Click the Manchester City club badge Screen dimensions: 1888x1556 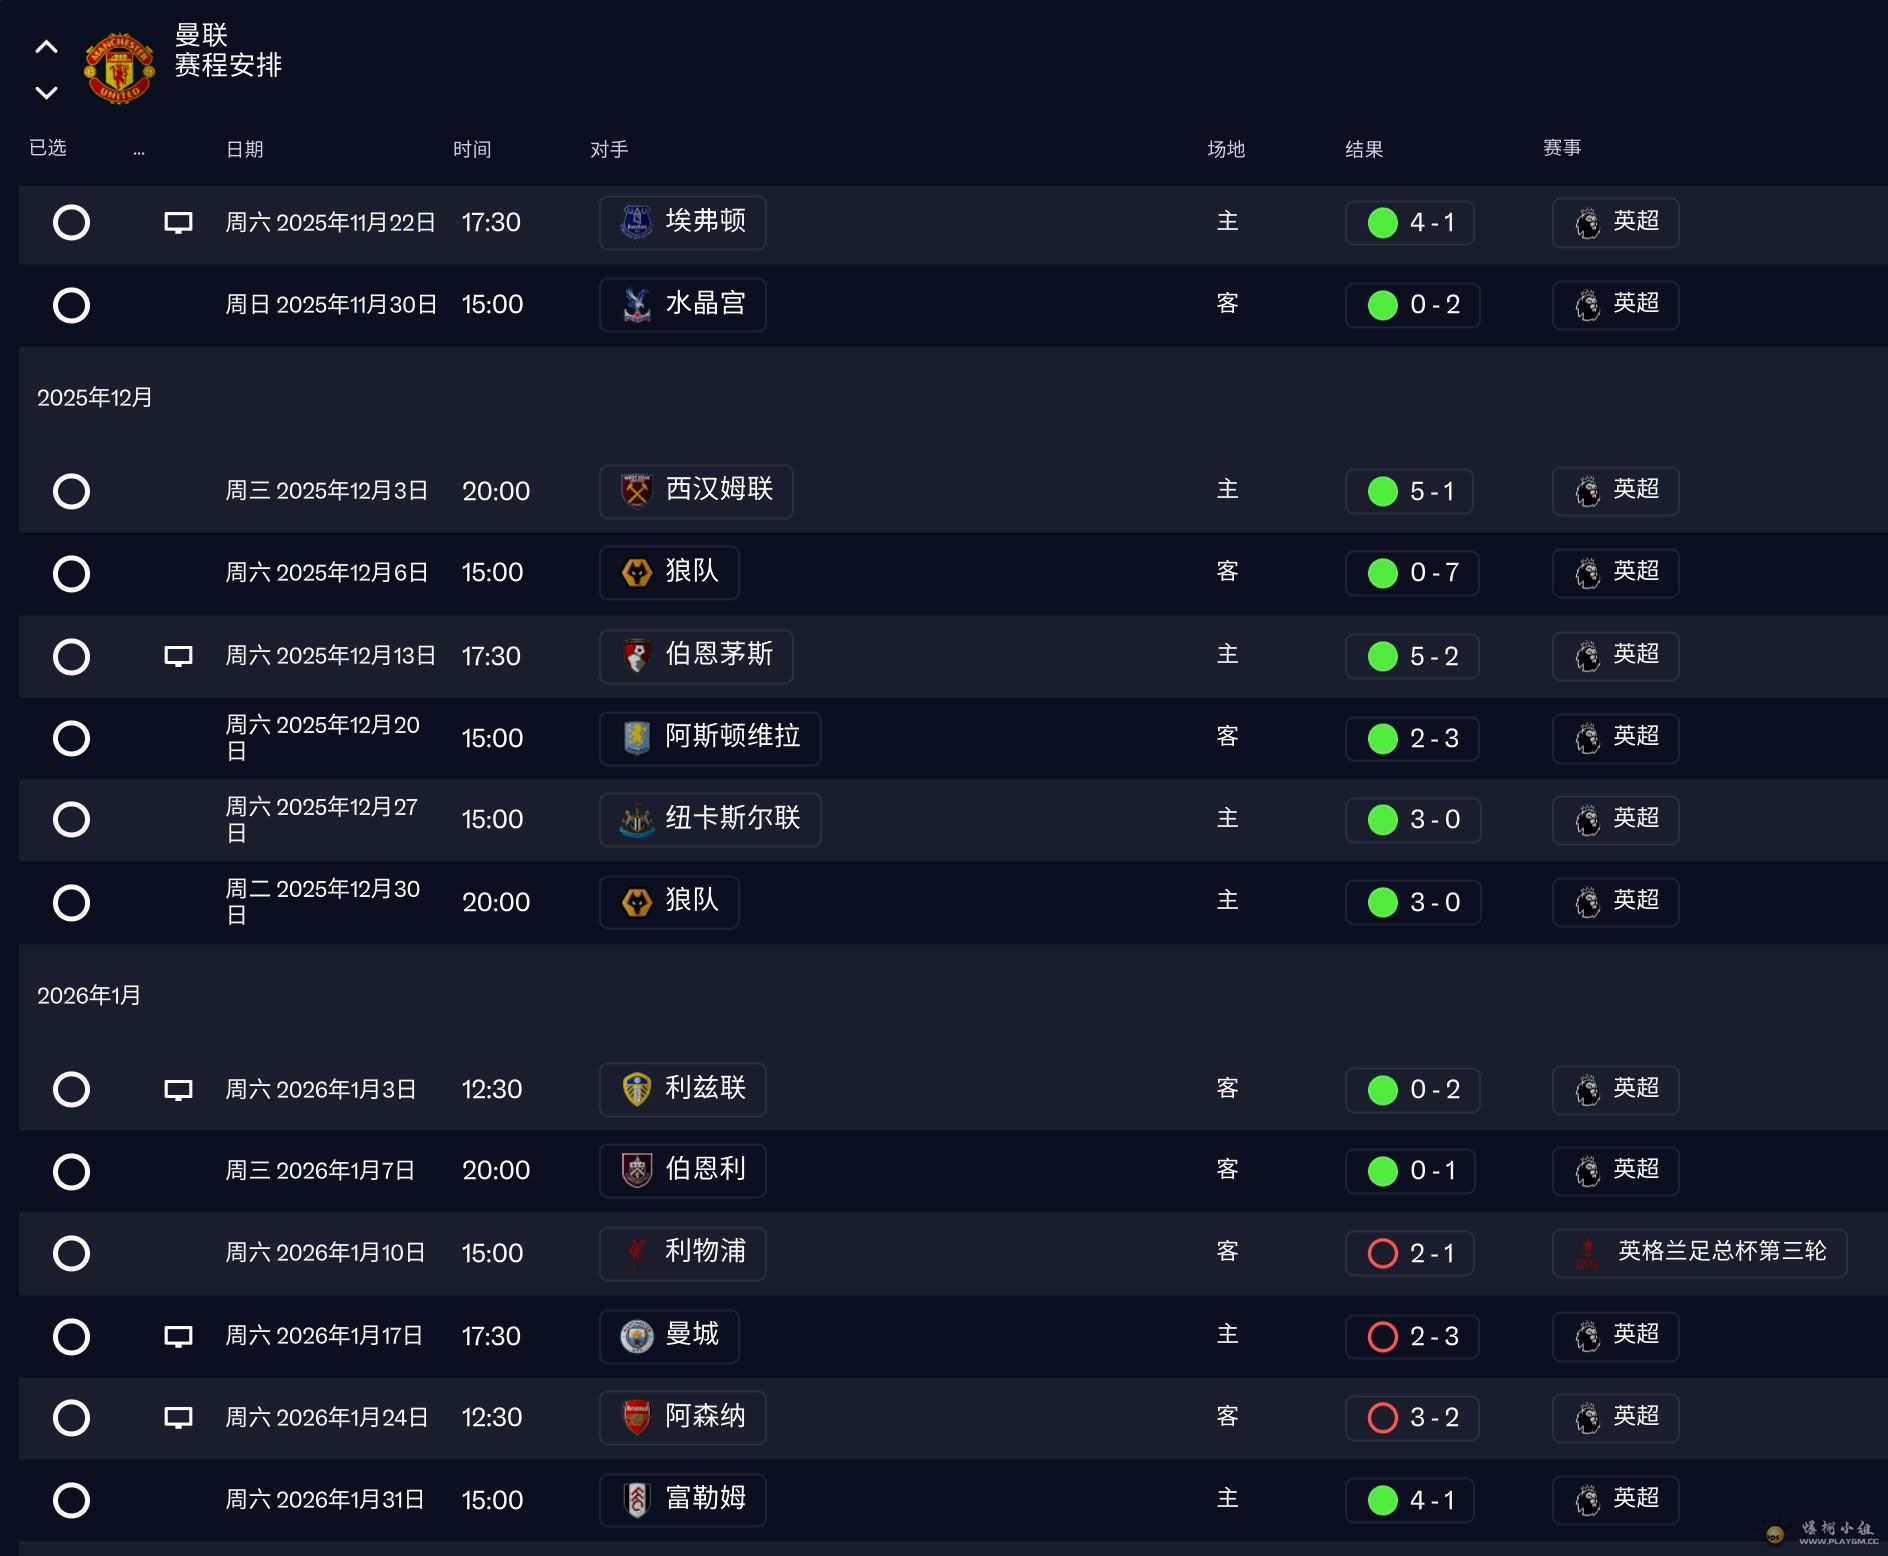636,1336
